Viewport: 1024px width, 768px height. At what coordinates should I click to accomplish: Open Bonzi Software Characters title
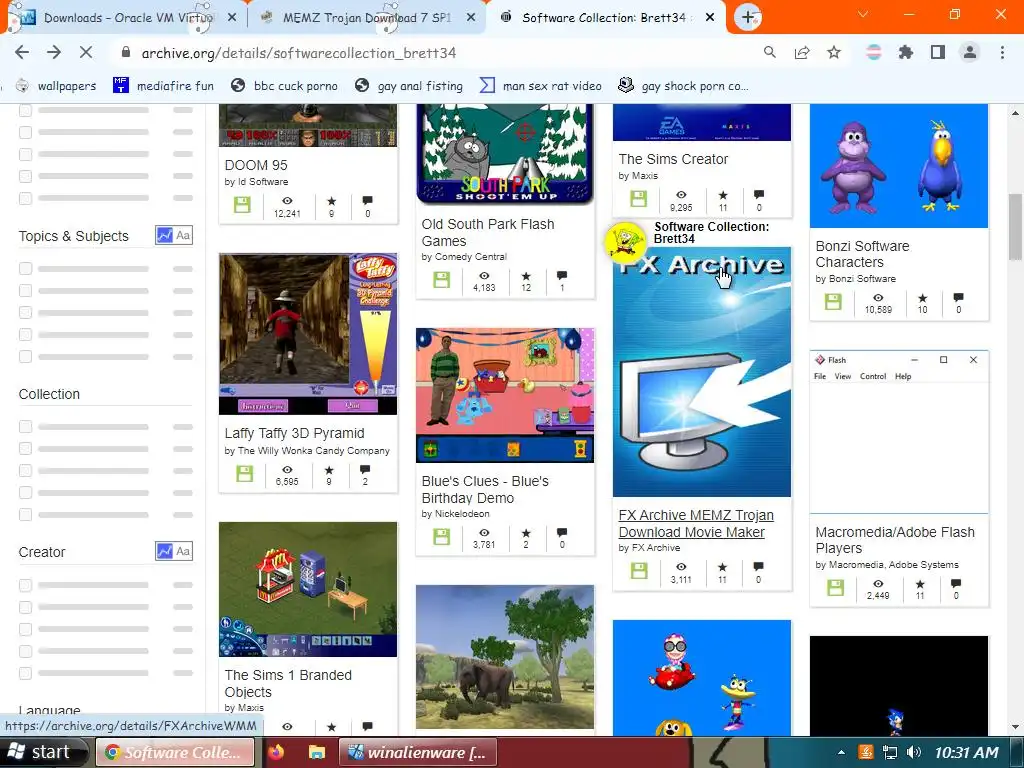tap(862, 254)
